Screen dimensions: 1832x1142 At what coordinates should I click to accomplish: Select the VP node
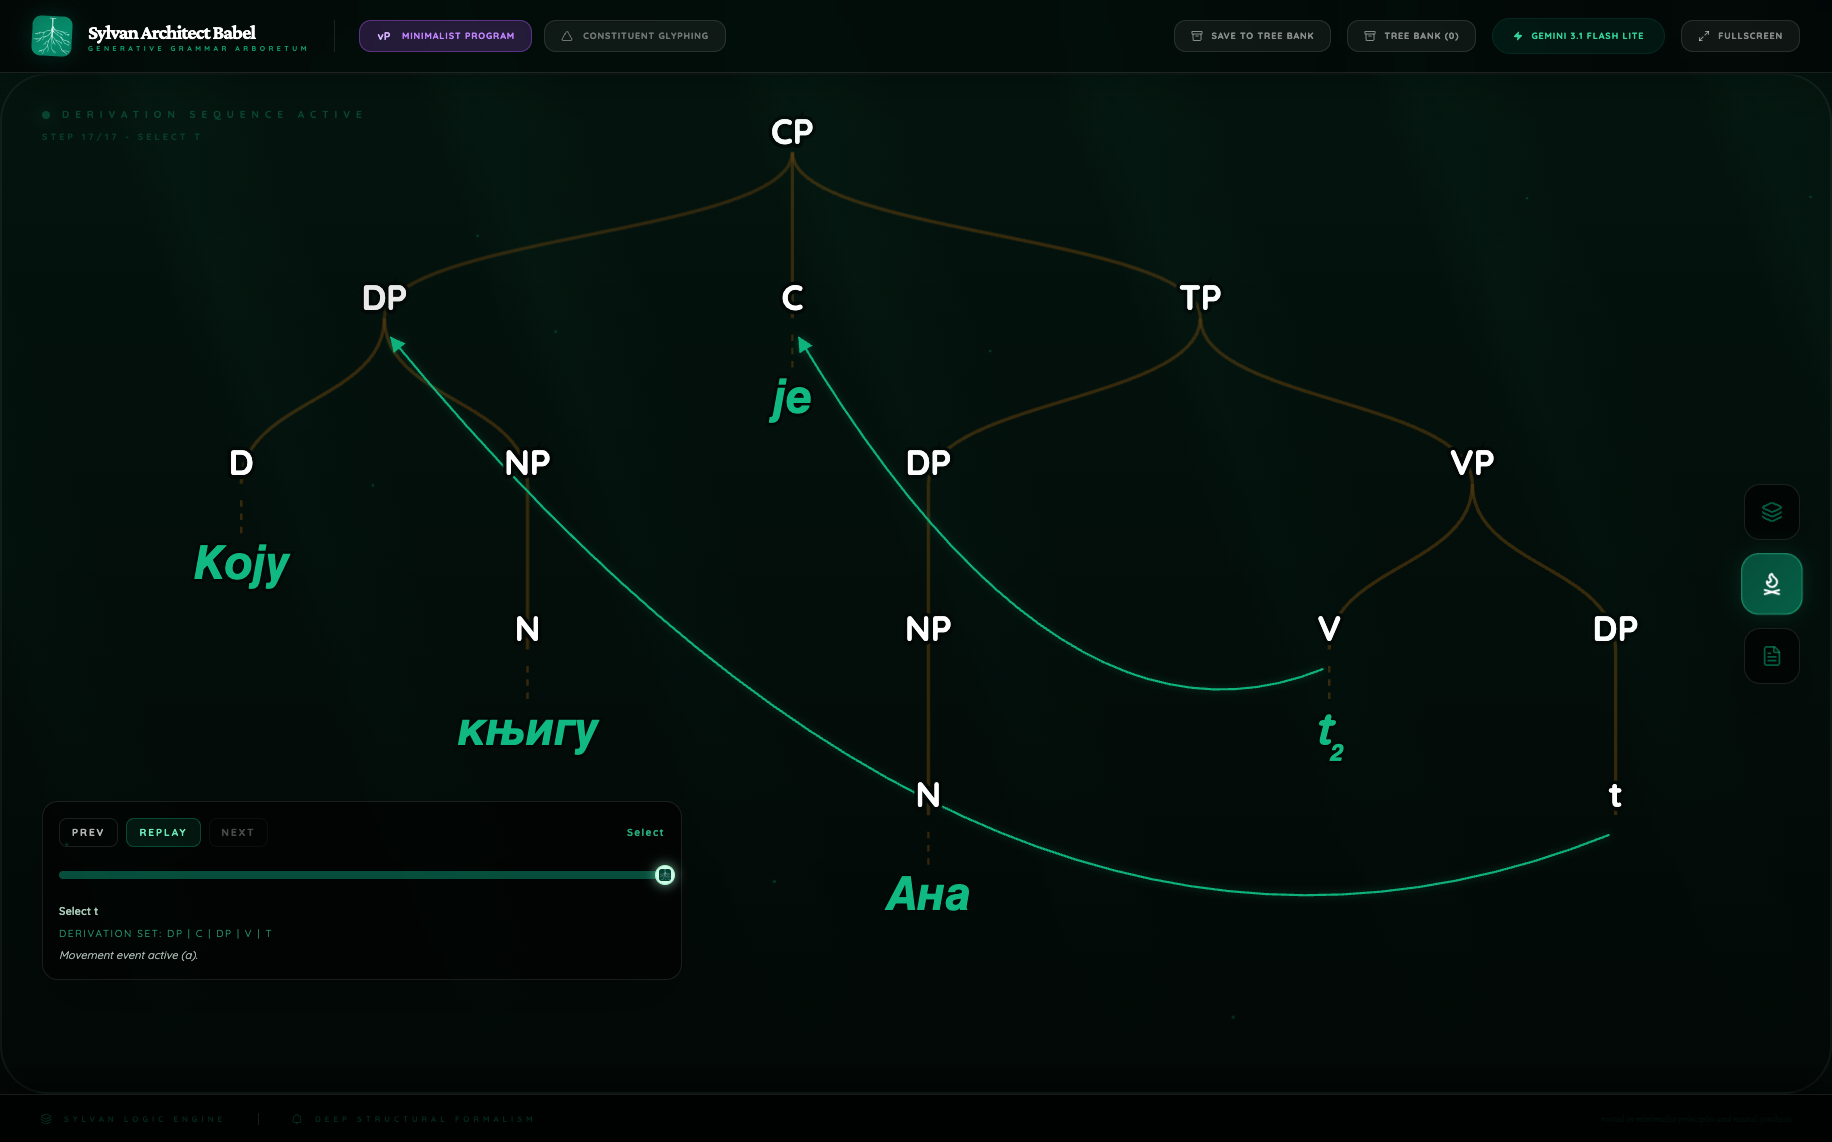point(1472,463)
